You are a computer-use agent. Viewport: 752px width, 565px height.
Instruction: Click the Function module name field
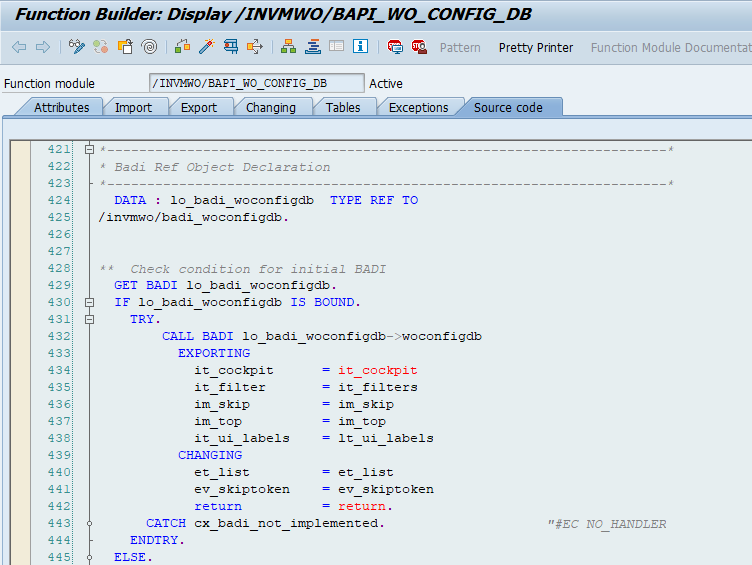click(x=256, y=83)
